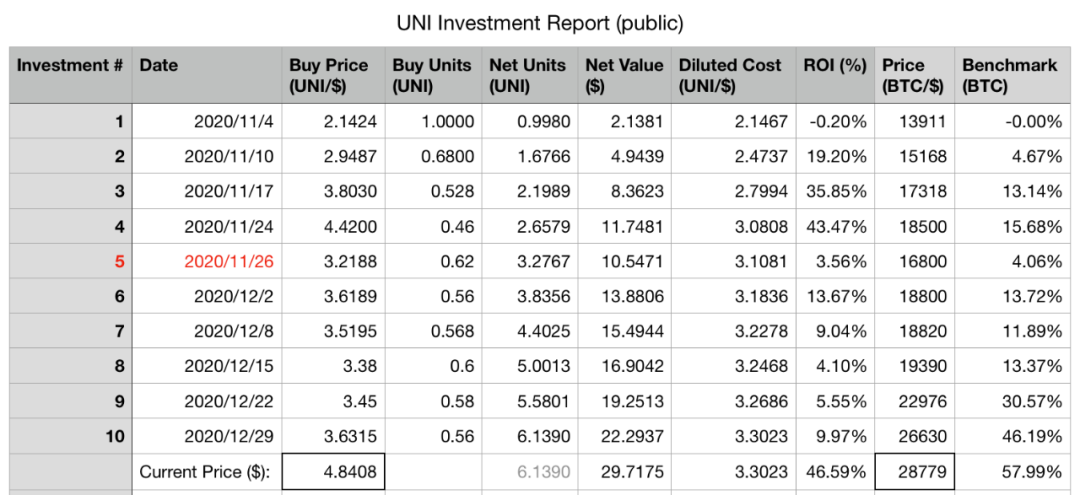
Task: Click the ROI cell showing 43.47%
Action: pos(834,227)
